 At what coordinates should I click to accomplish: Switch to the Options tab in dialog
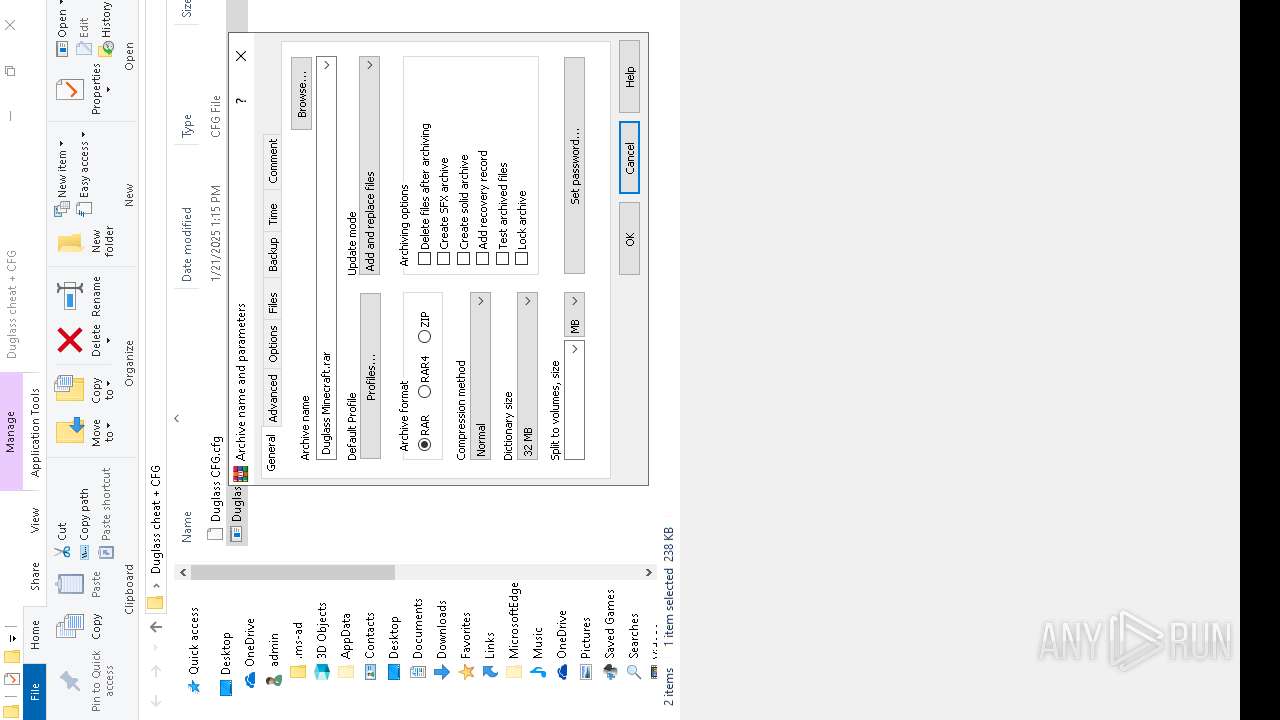coord(273,343)
